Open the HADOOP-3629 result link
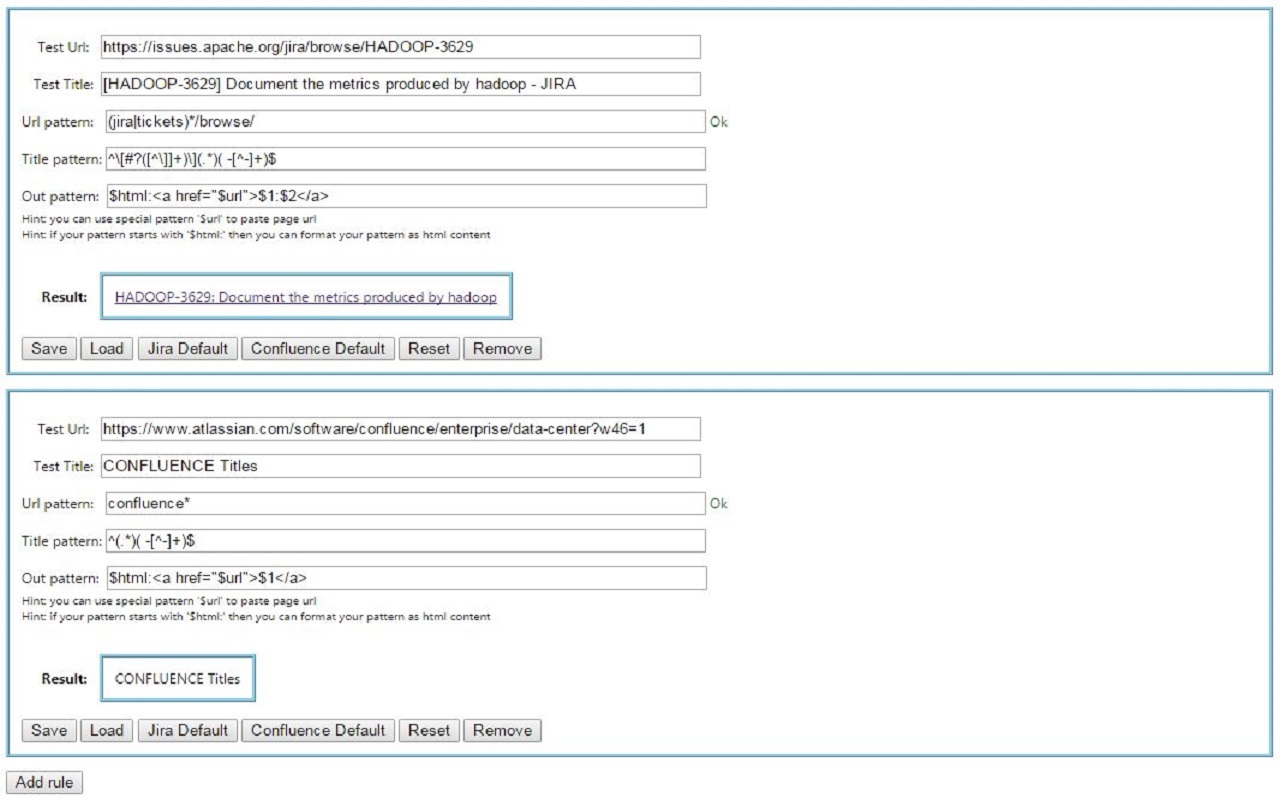 click(x=306, y=297)
